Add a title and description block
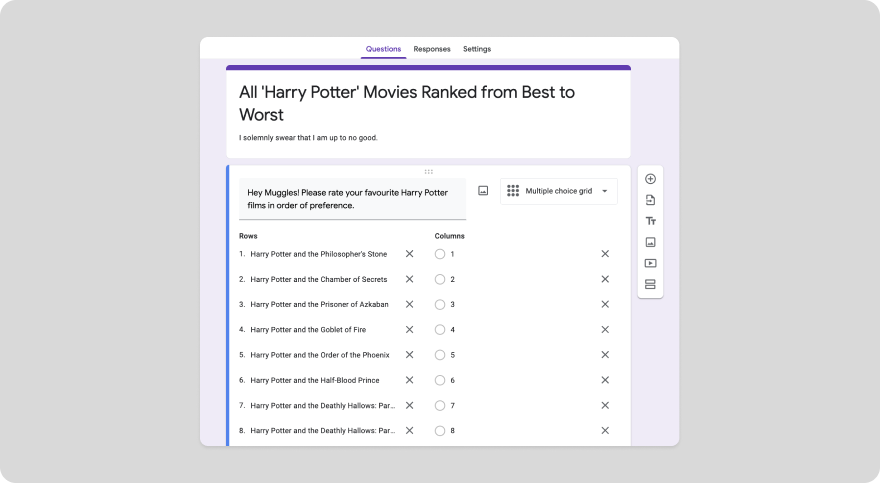The image size is (880, 483). pos(650,221)
